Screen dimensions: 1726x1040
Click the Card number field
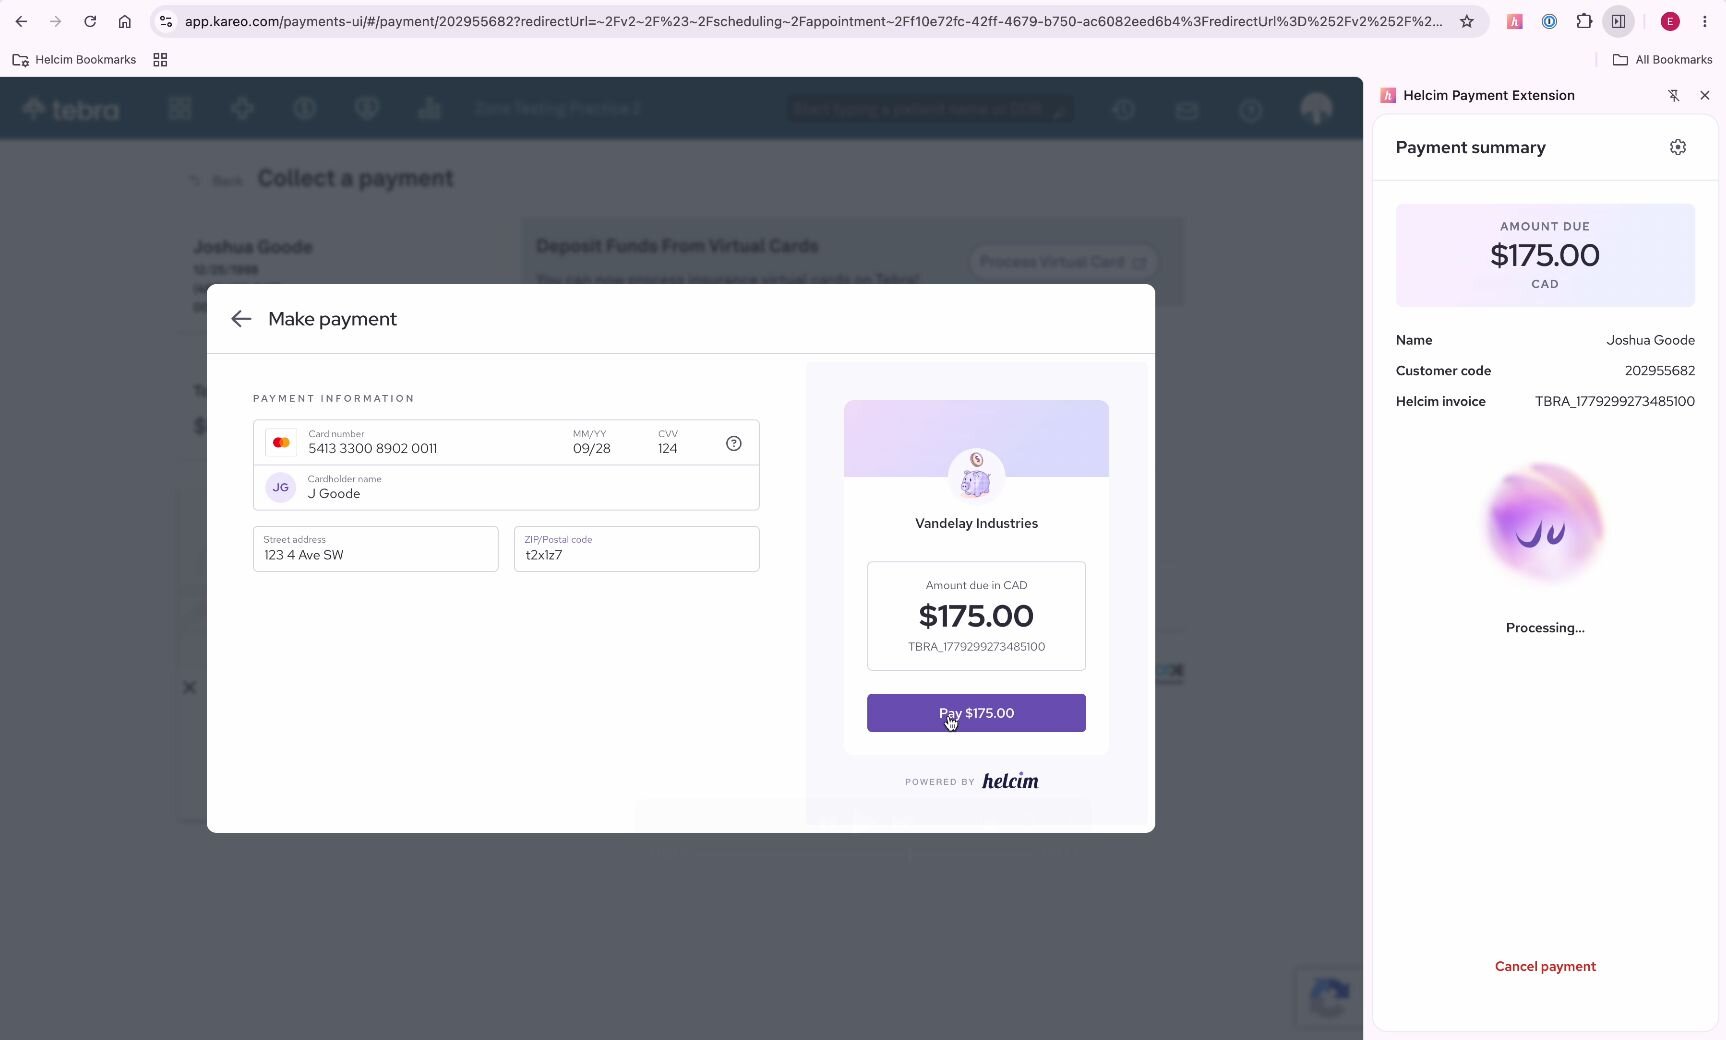pos(430,442)
